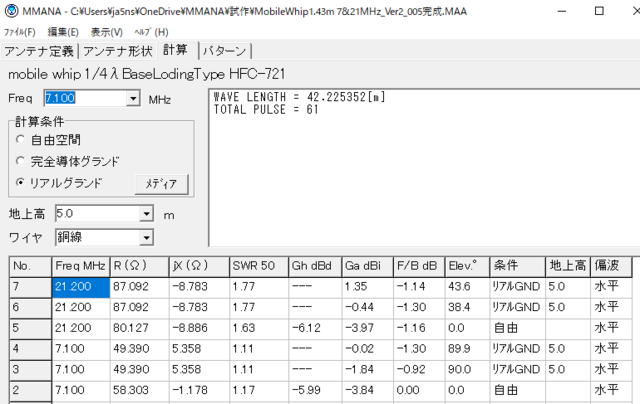
Task: Click F/B value -0.92 in row 3
Action: (419, 371)
